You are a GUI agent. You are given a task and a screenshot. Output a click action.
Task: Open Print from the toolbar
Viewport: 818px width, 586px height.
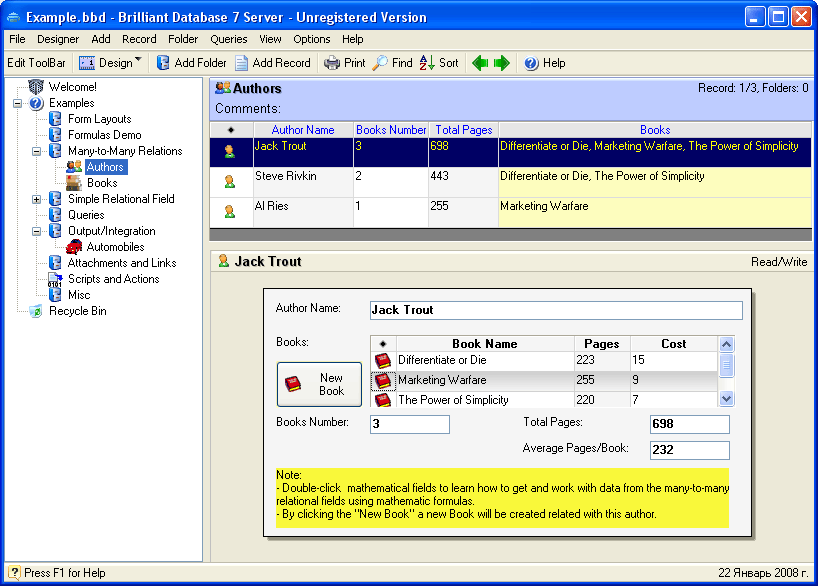(332, 63)
